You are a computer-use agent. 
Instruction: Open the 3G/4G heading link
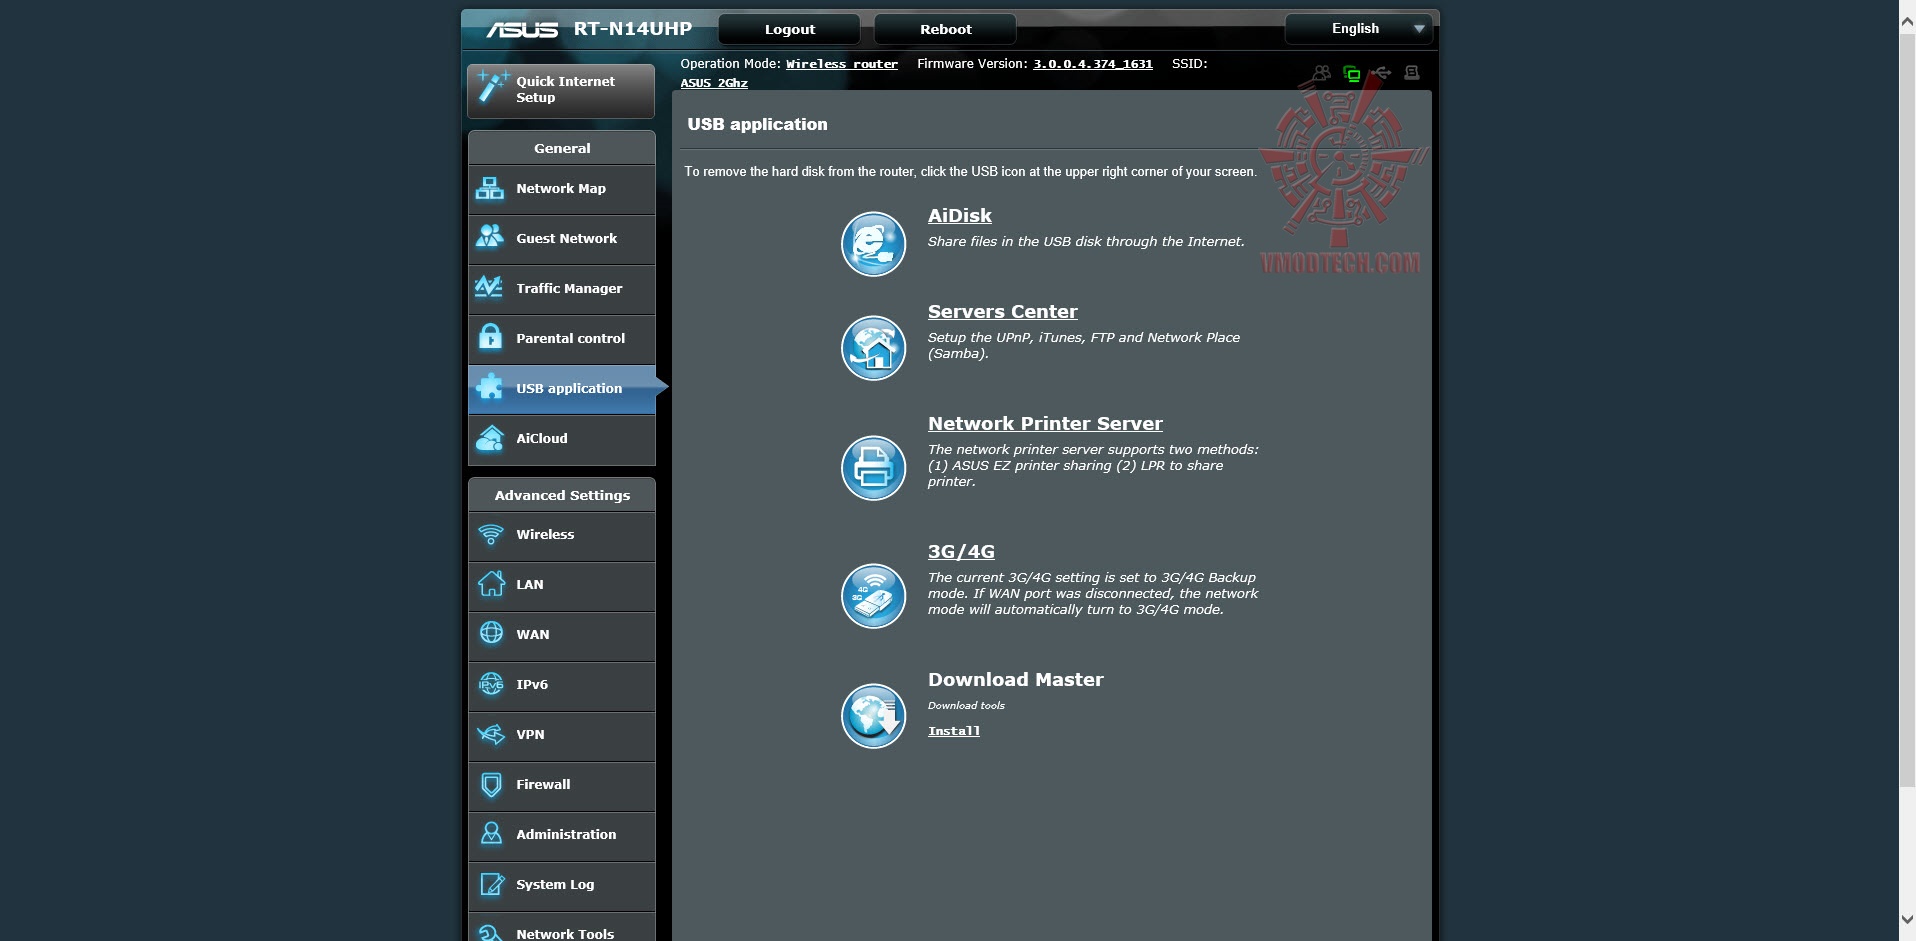(961, 552)
